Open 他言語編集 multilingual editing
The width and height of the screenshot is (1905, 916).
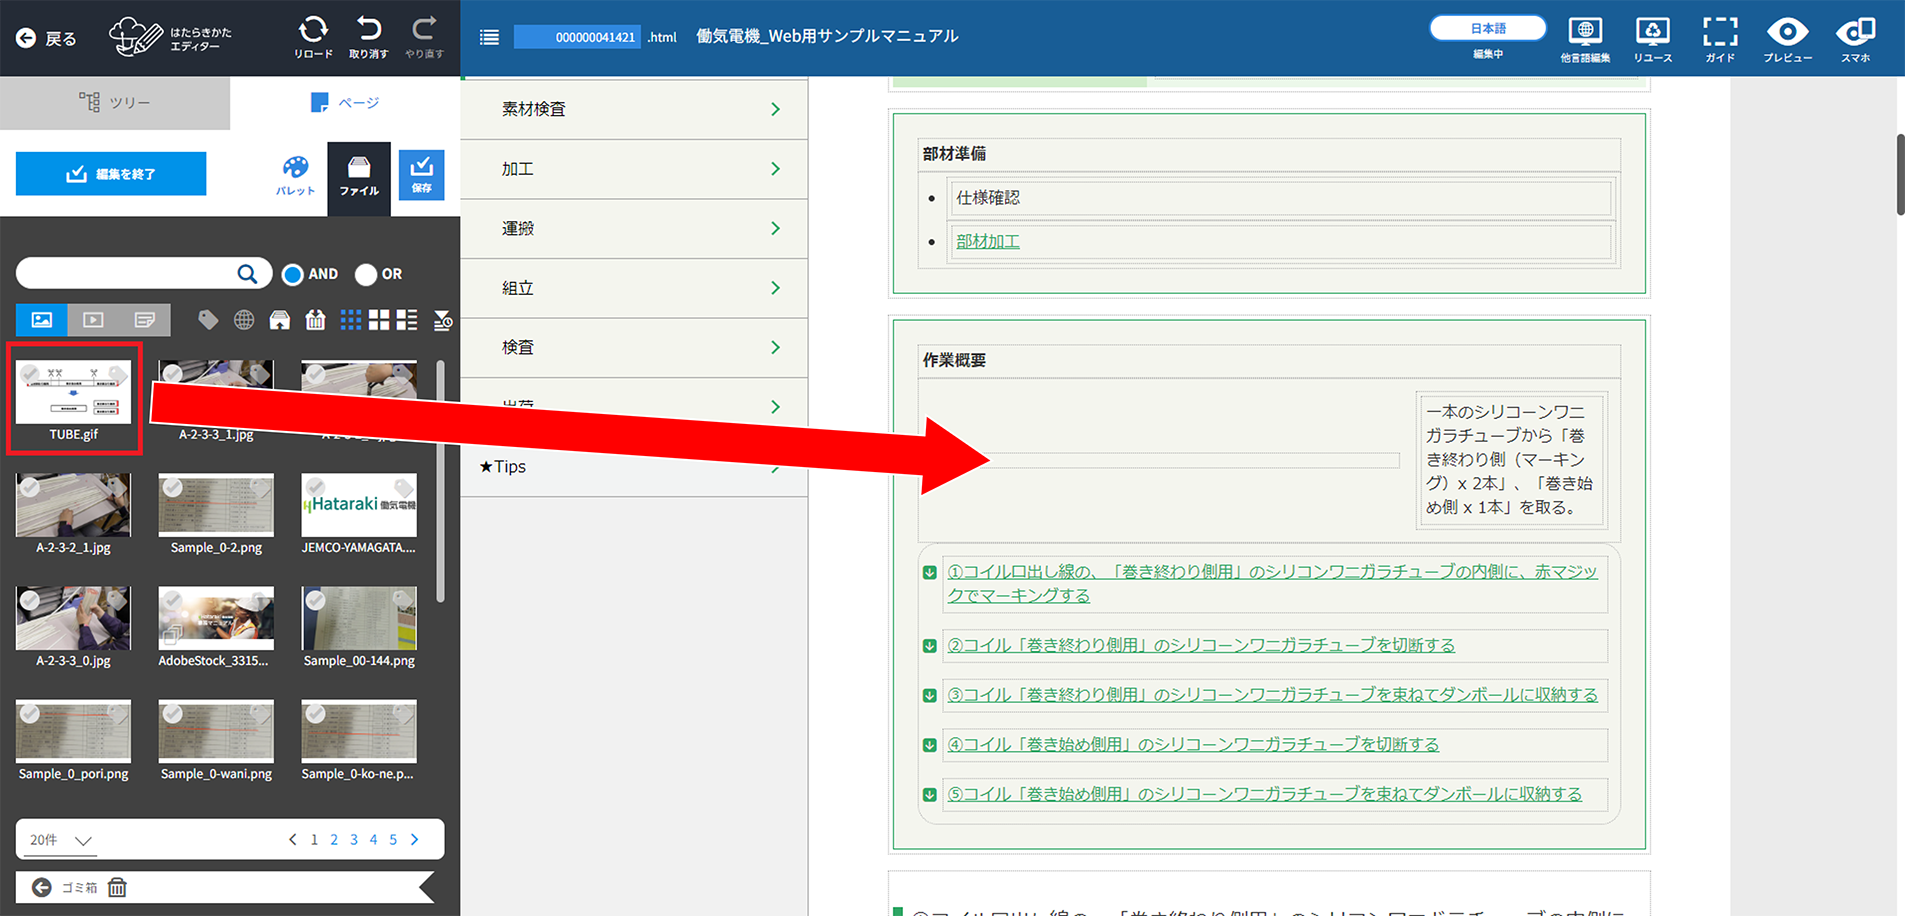click(1584, 33)
